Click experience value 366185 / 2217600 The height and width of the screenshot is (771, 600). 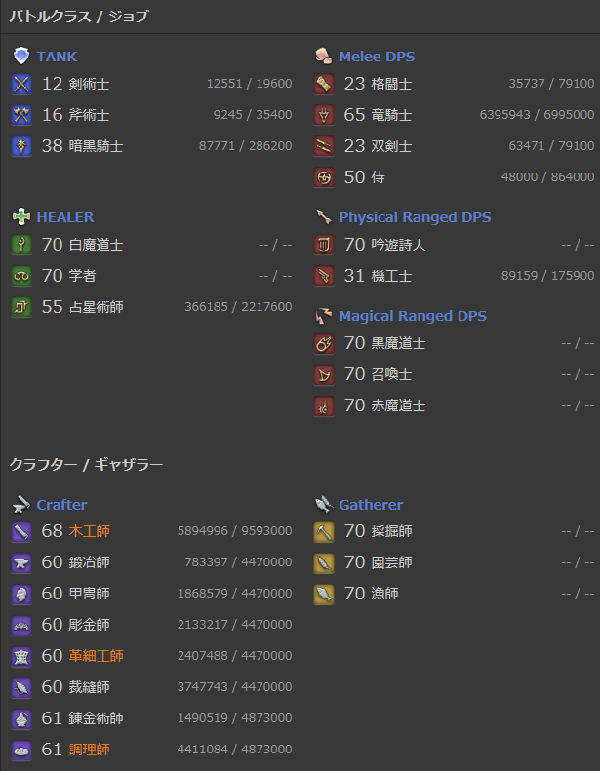click(x=239, y=307)
